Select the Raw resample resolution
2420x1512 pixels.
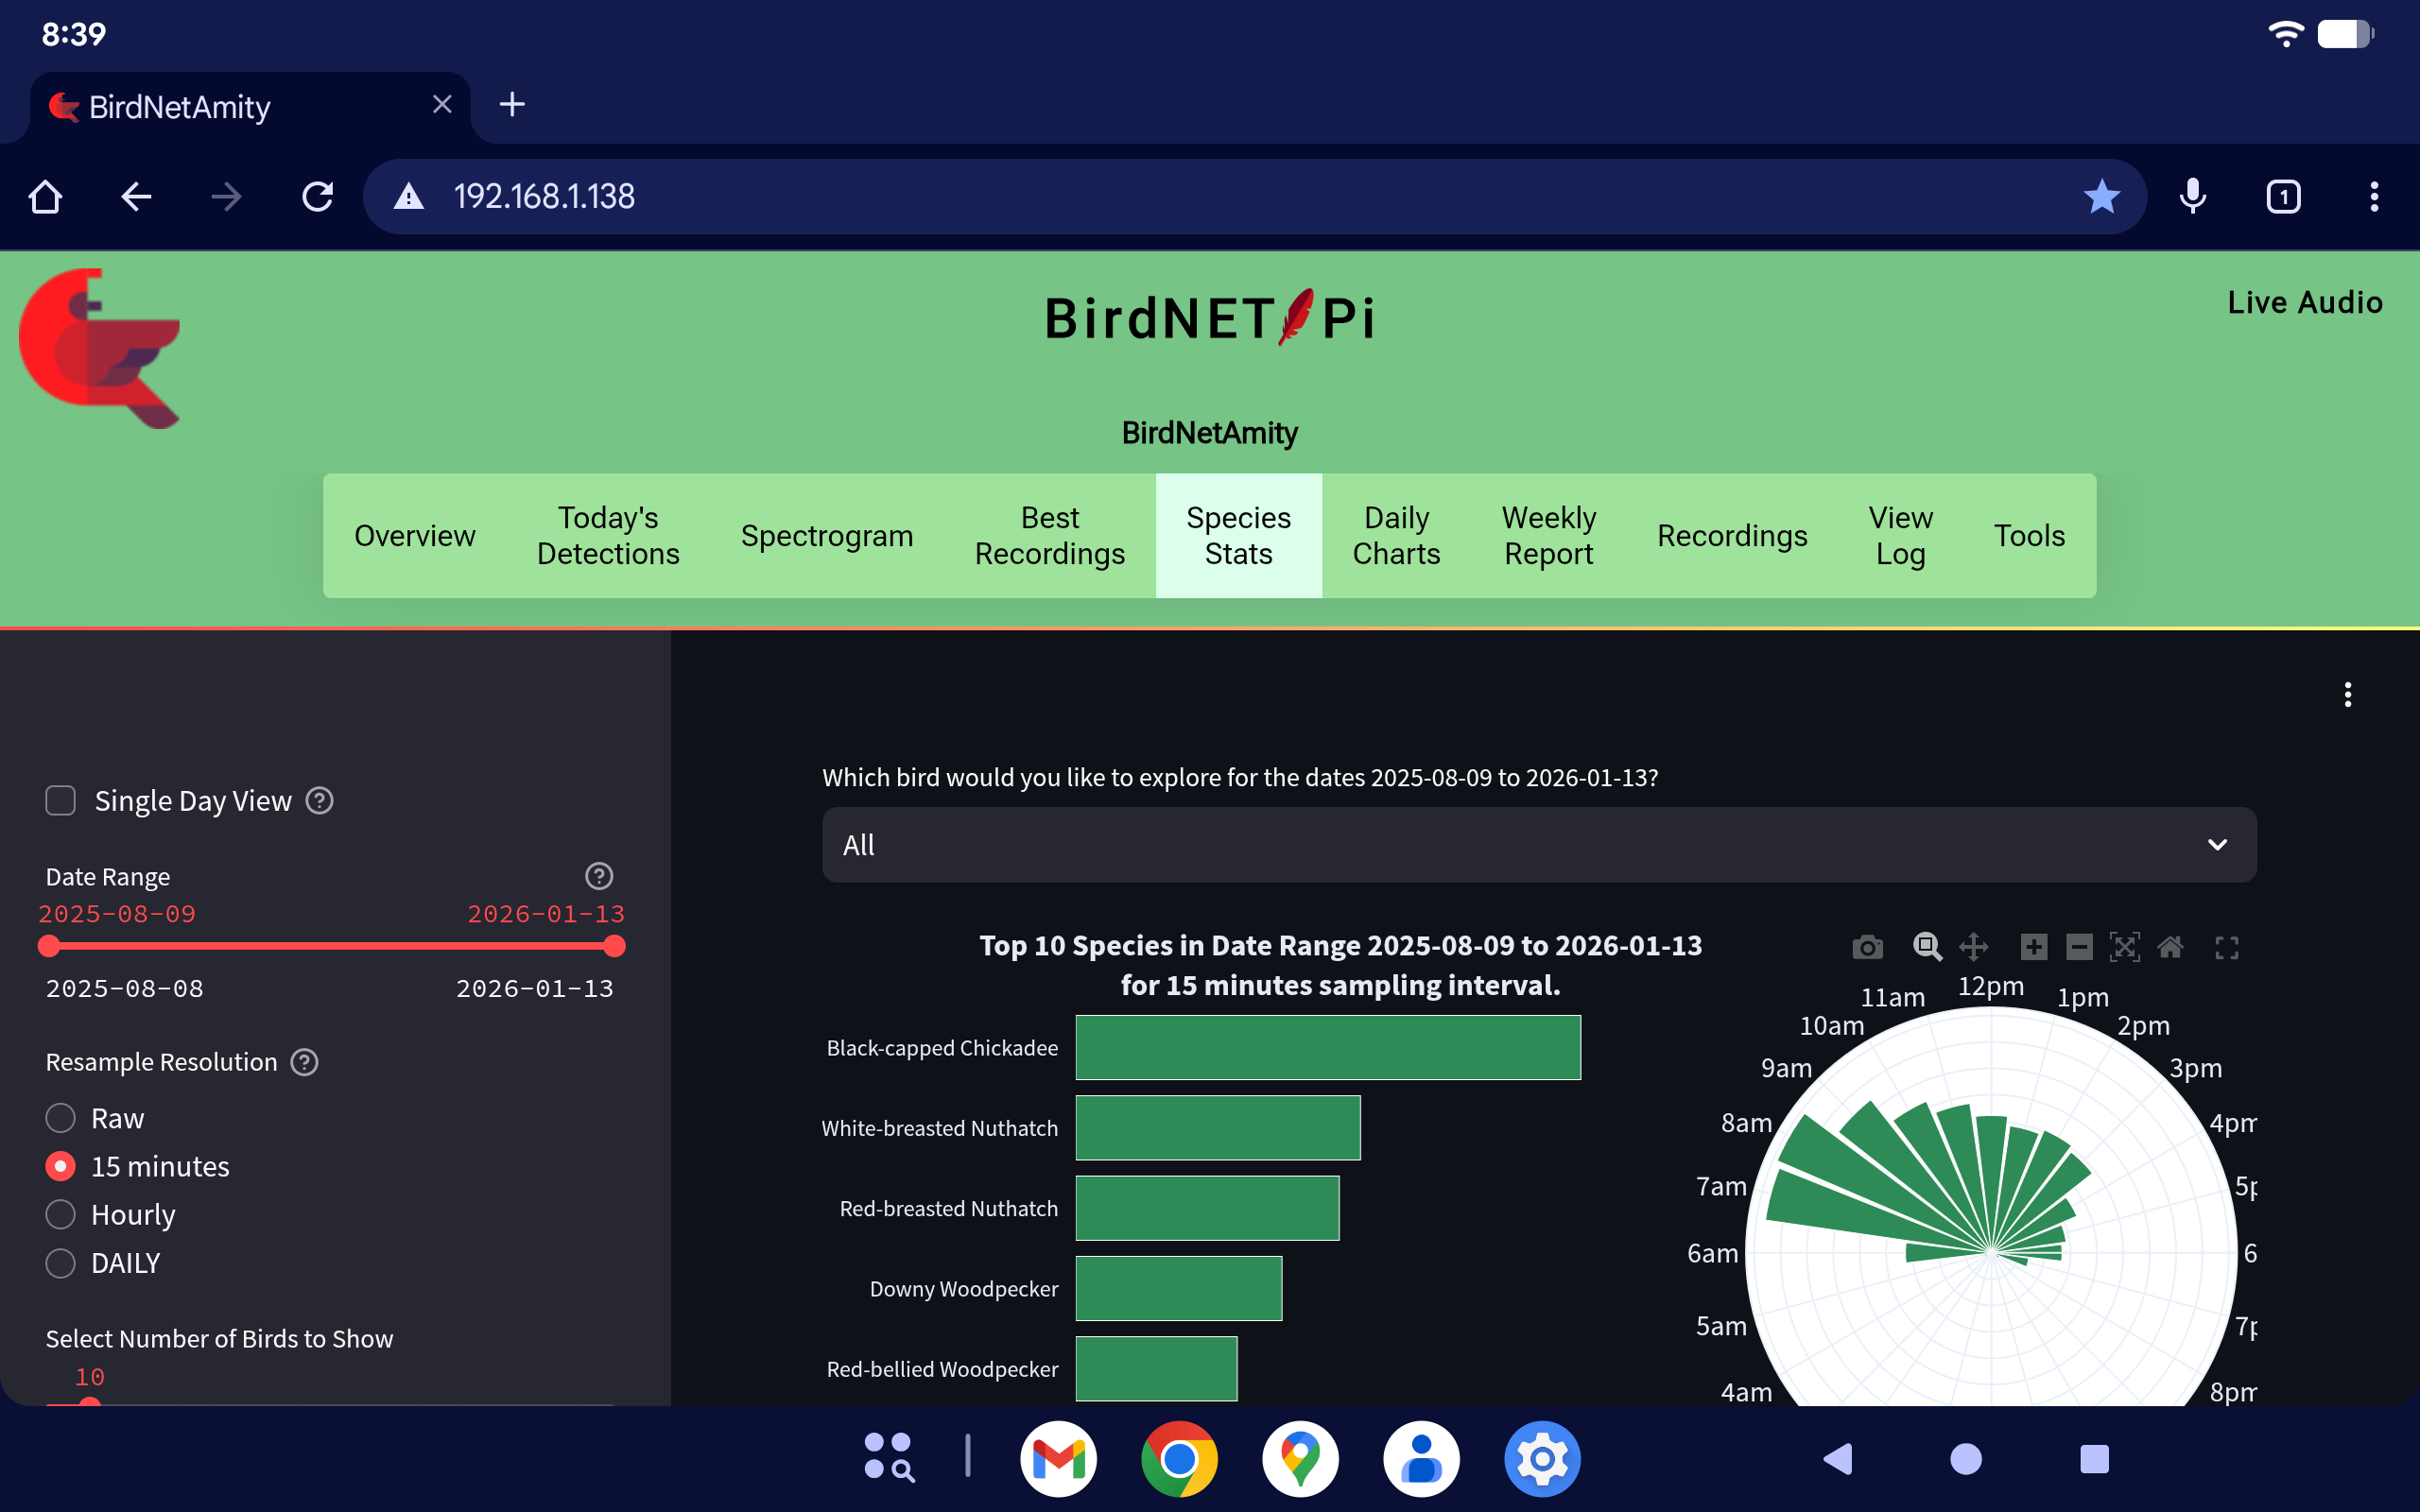click(61, 1117)
